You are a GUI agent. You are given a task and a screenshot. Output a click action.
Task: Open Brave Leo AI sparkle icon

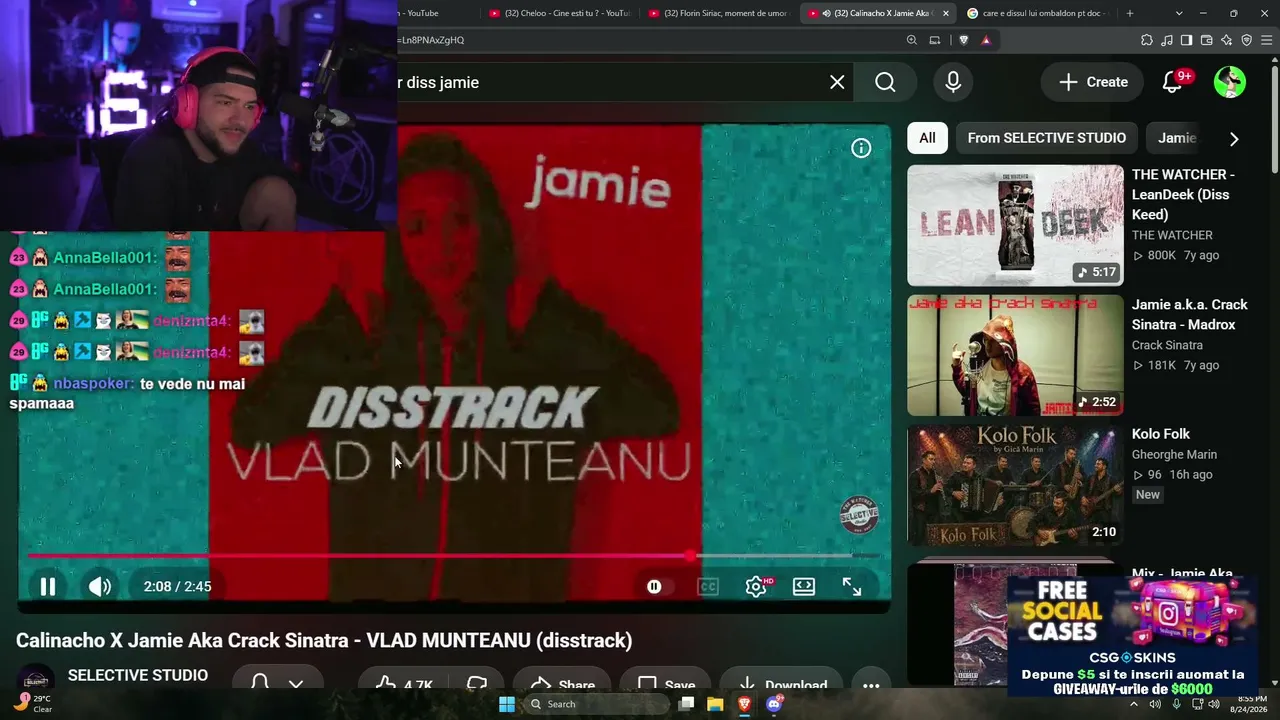(1227, 40)
